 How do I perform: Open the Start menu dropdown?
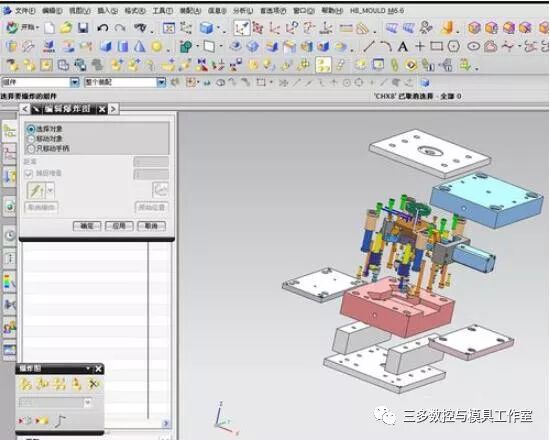[x=22, y=28]
